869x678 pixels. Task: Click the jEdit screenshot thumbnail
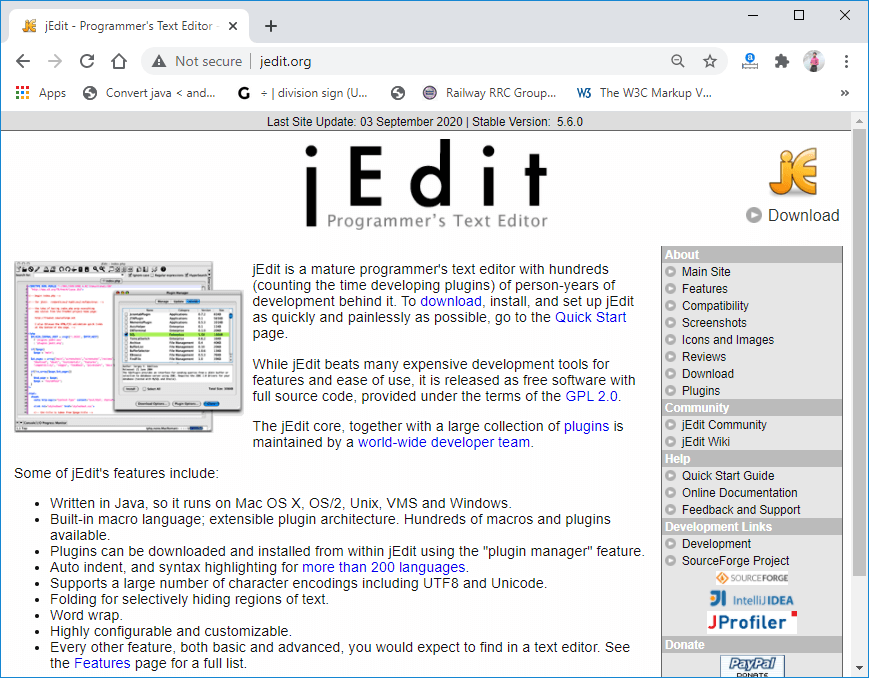click(x=129, y=346)
